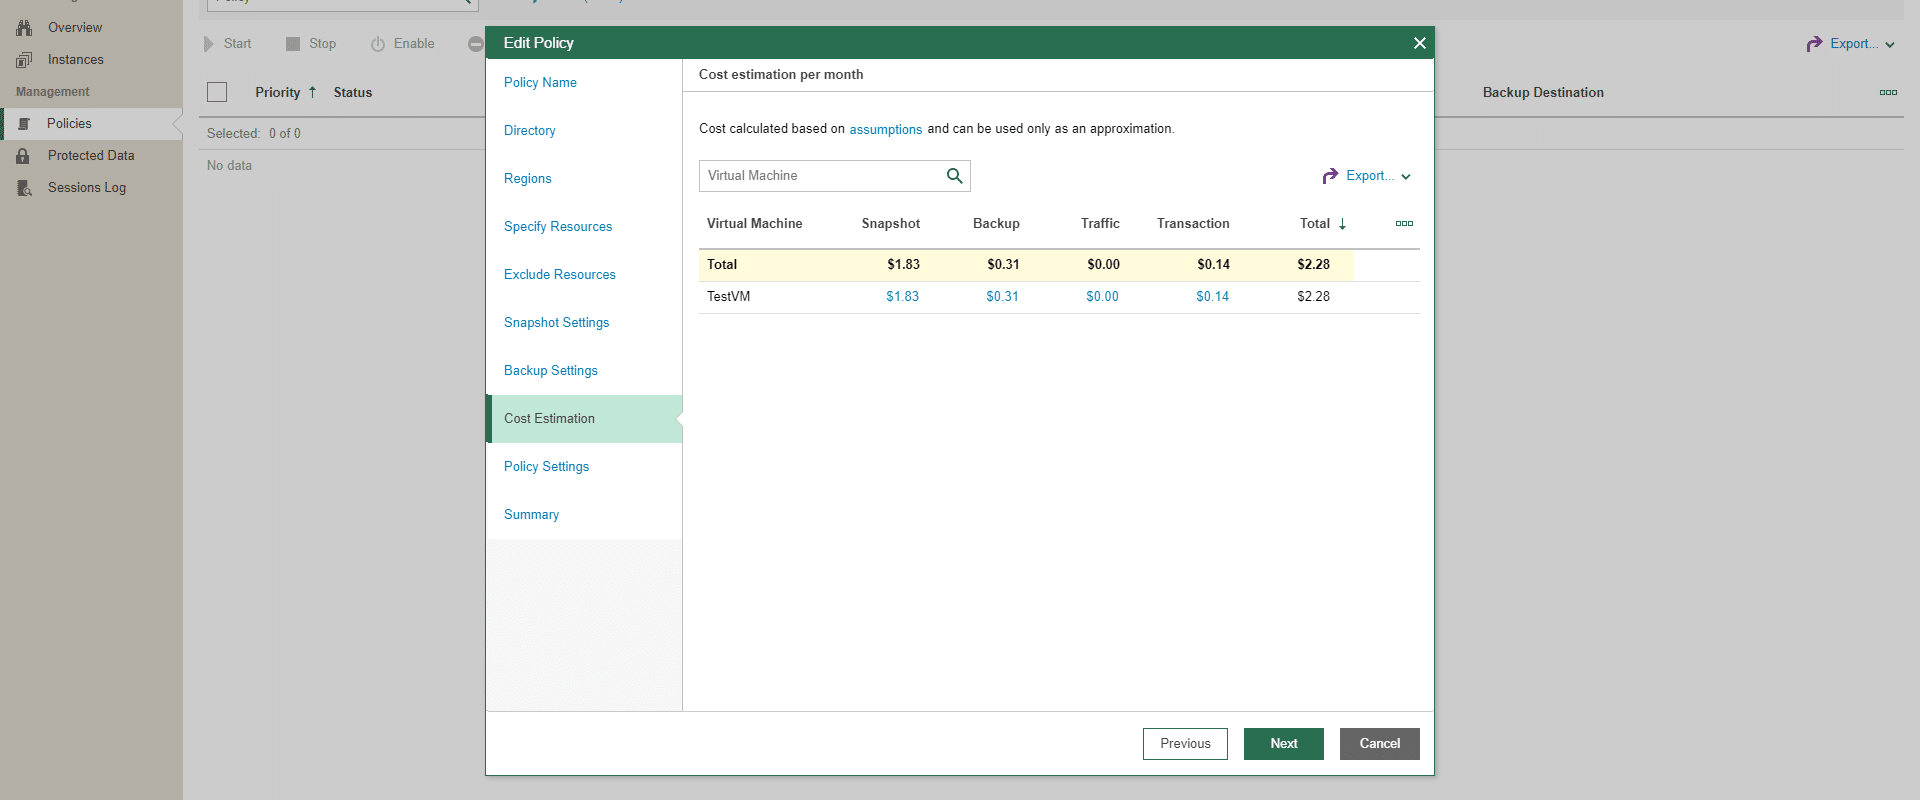
Task: Click the Enable power icon
Action: click(x=378, y=44)
